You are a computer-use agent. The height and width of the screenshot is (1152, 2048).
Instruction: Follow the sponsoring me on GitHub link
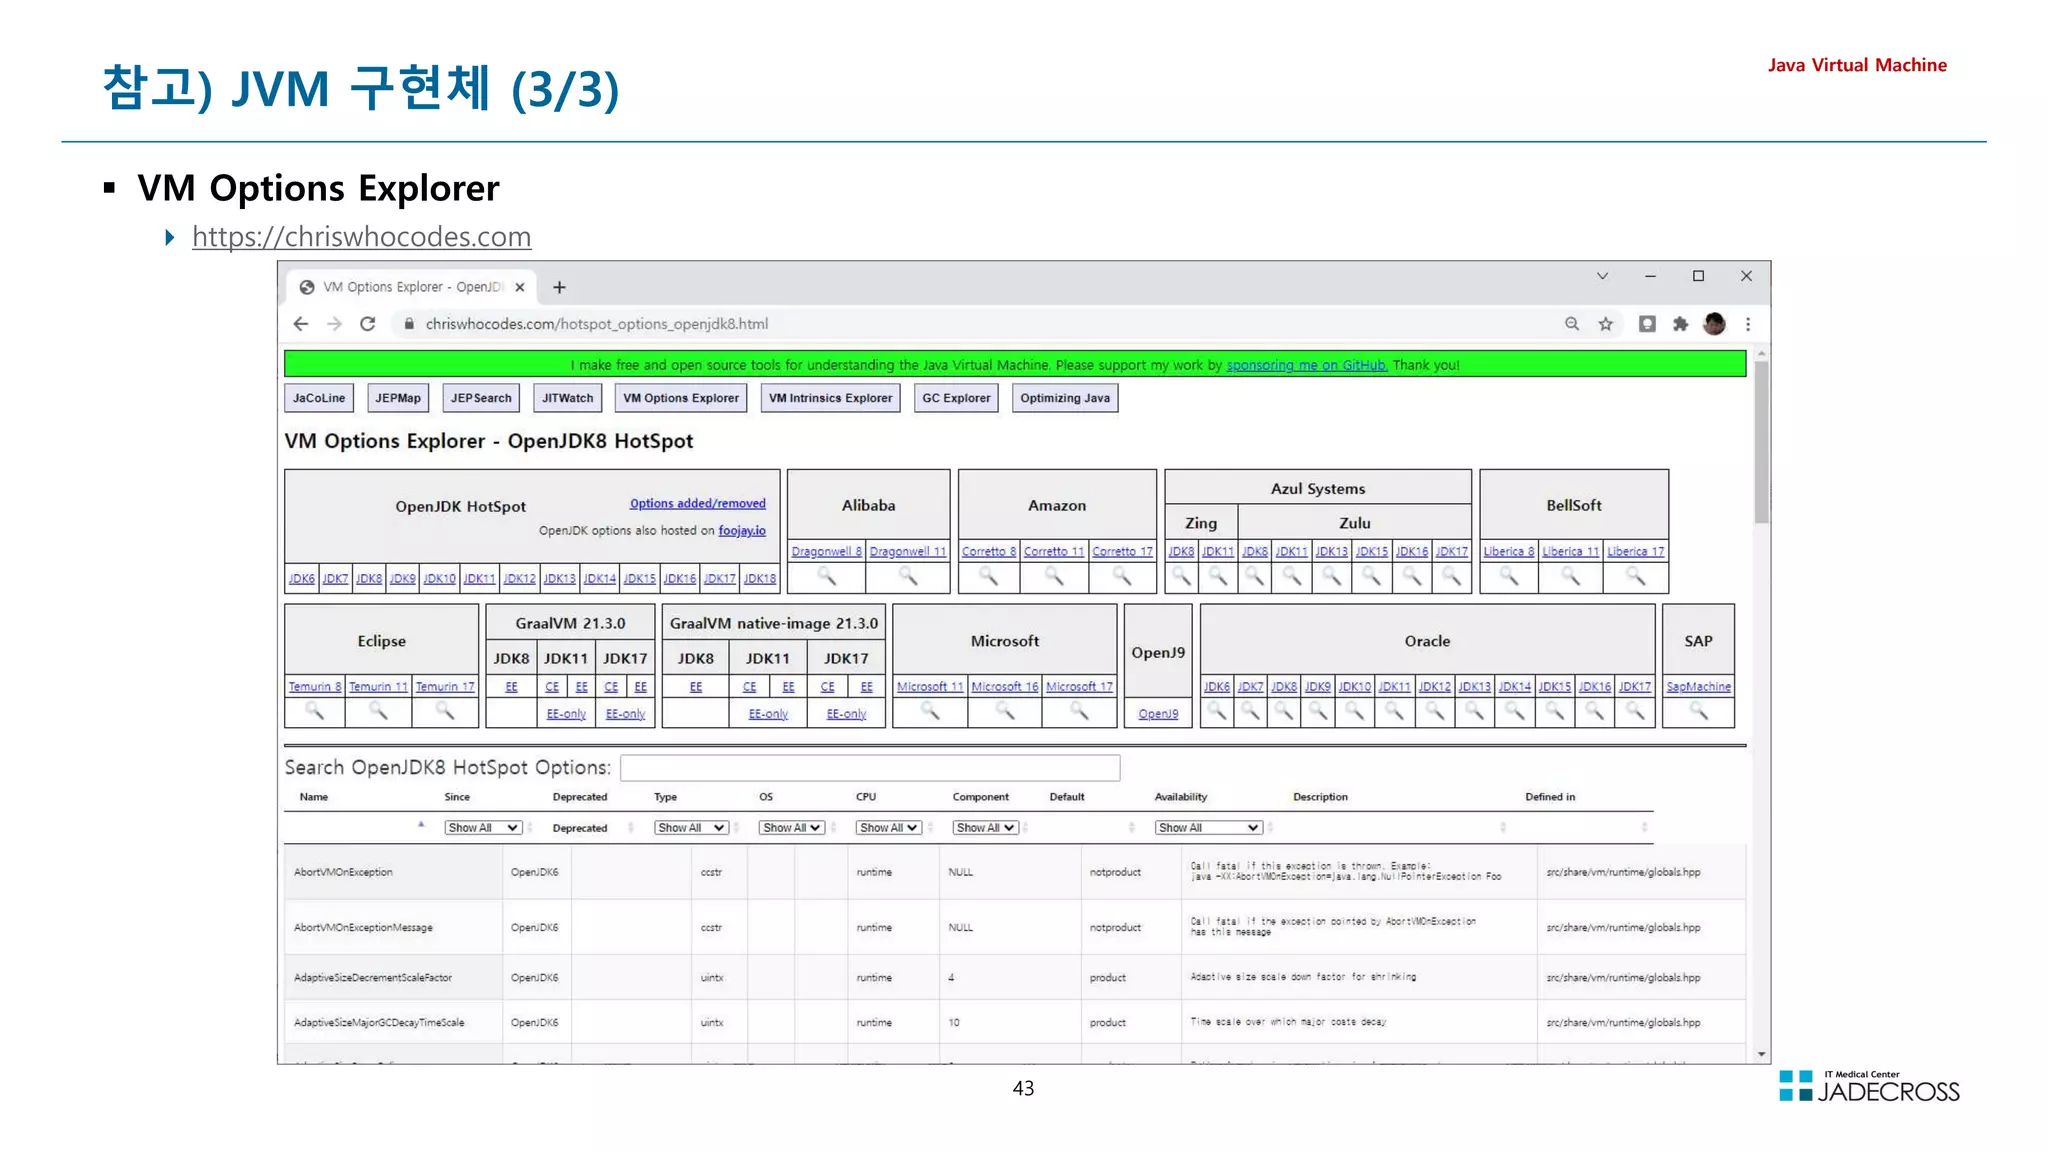(1307, 365)
